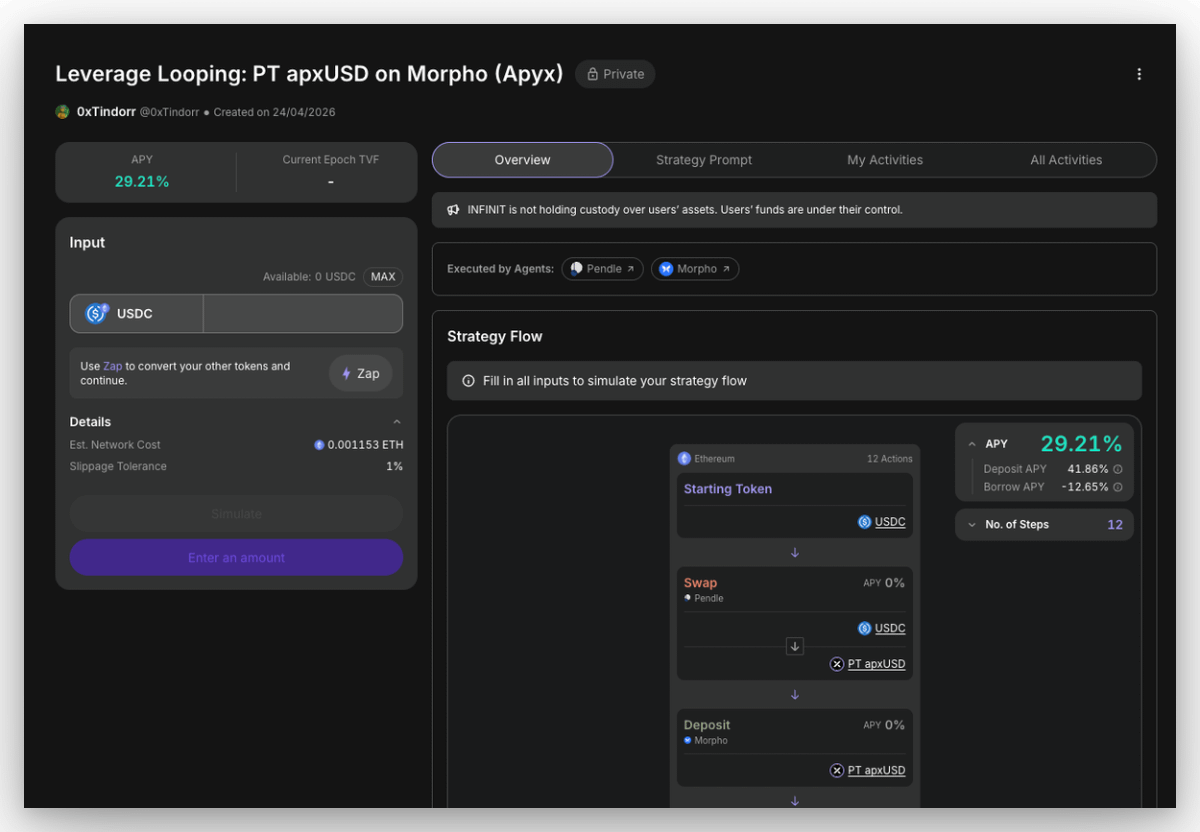Click the 0.001153 ETH network cost value

366,445
